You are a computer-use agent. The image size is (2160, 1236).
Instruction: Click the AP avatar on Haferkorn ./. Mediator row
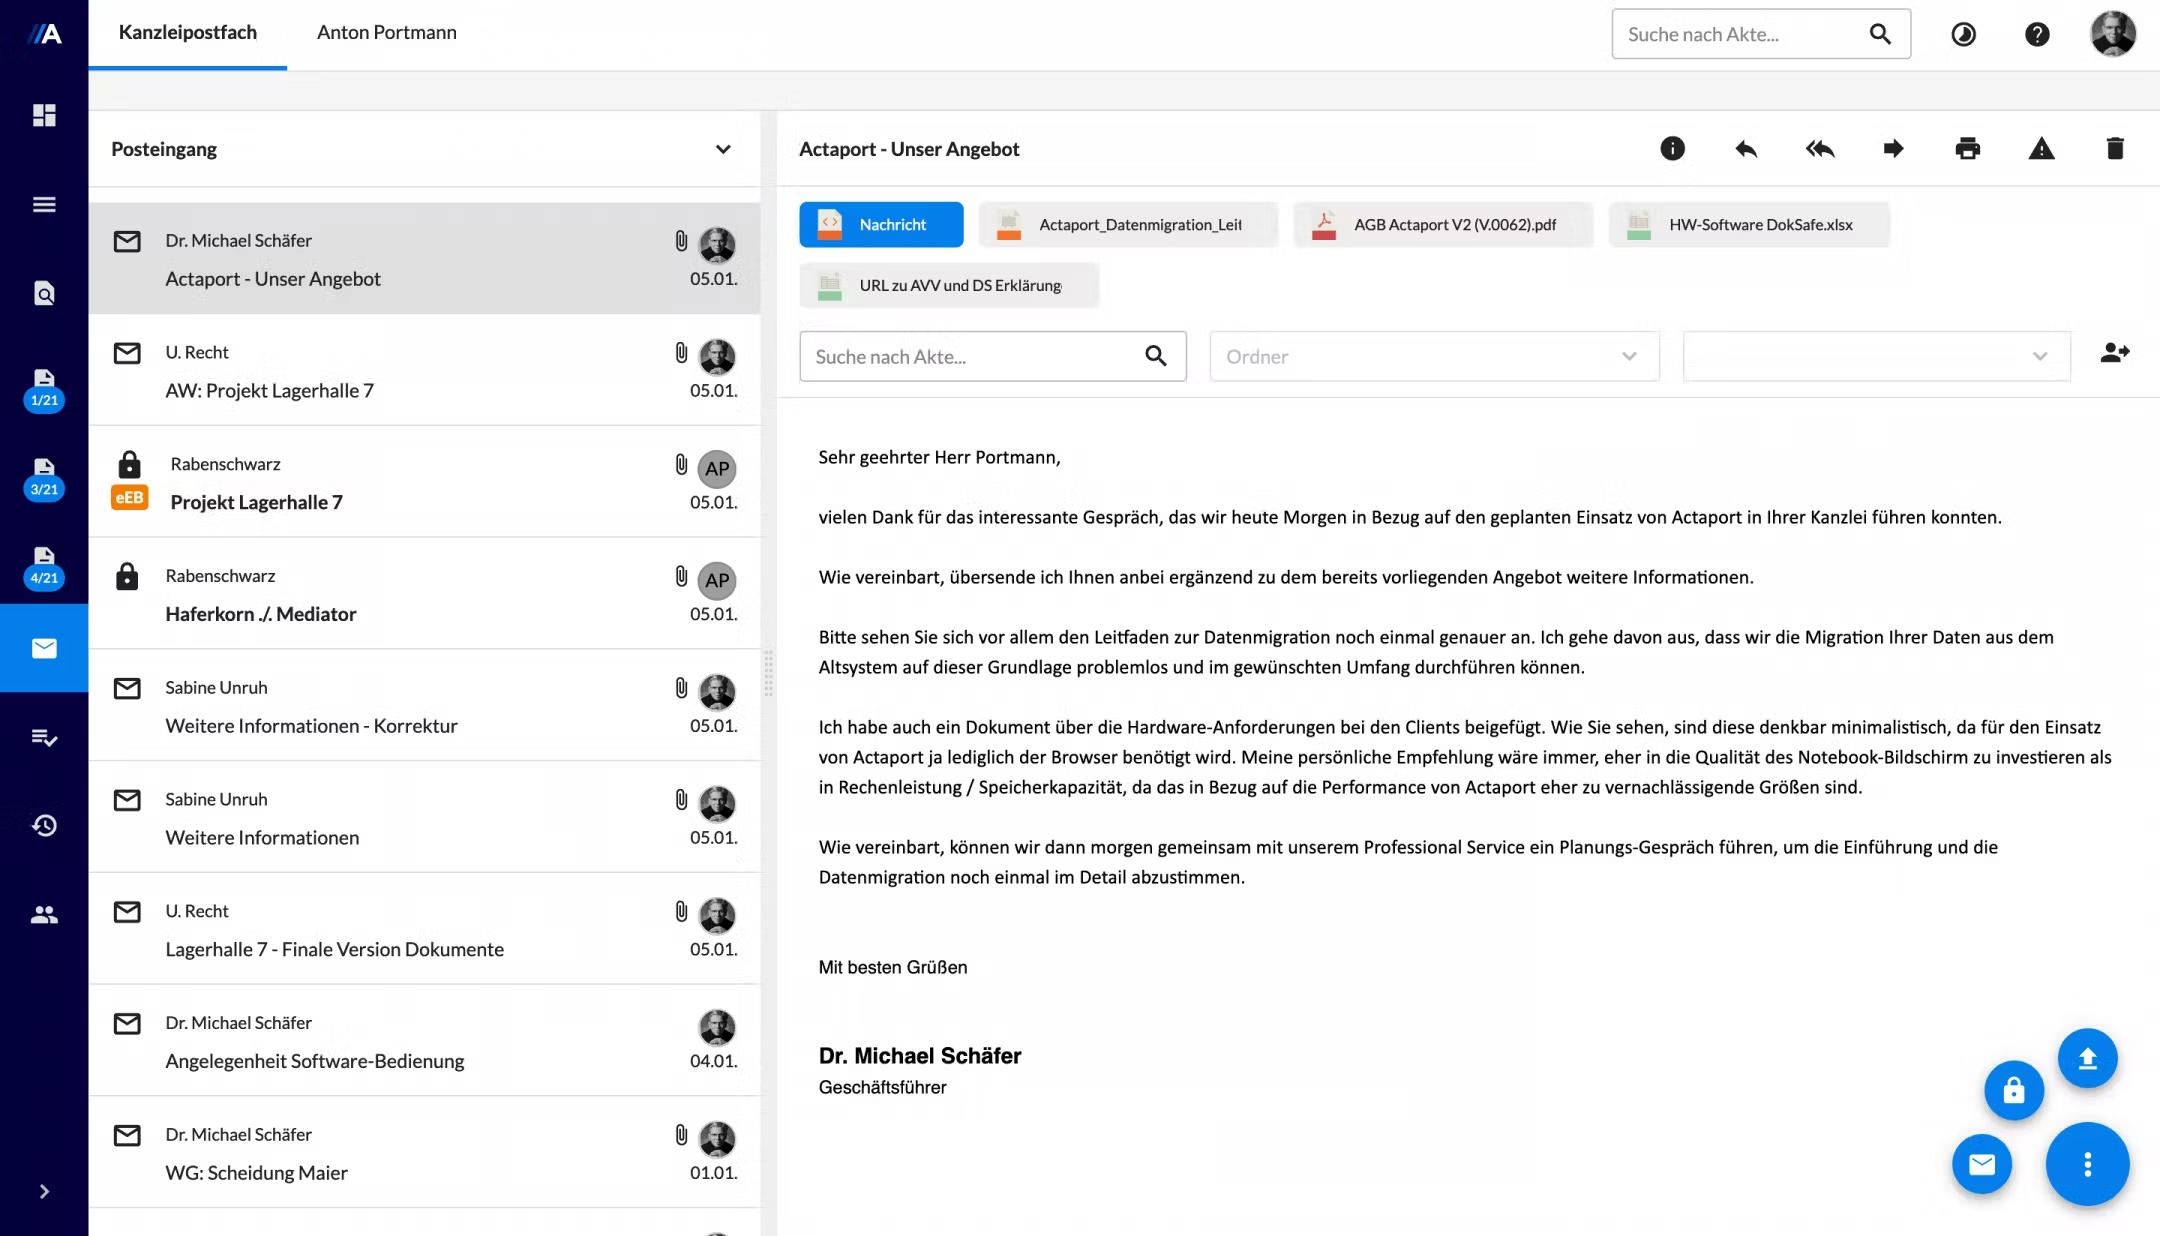pos(717,580)
